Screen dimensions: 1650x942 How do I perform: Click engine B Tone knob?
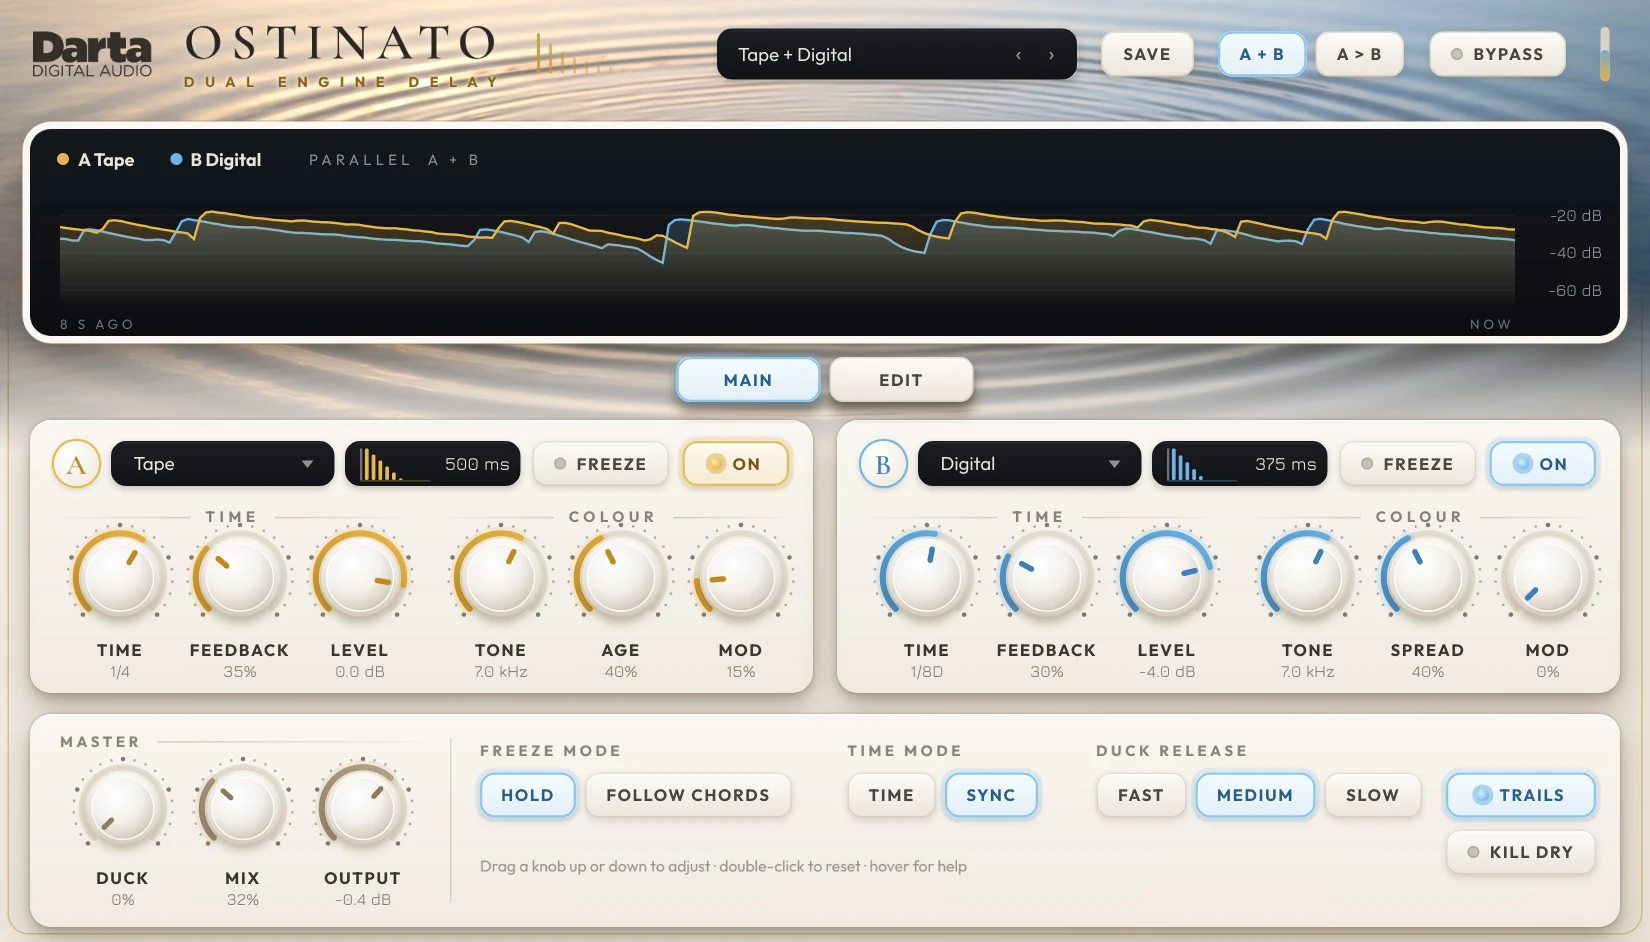point(1308,577)
